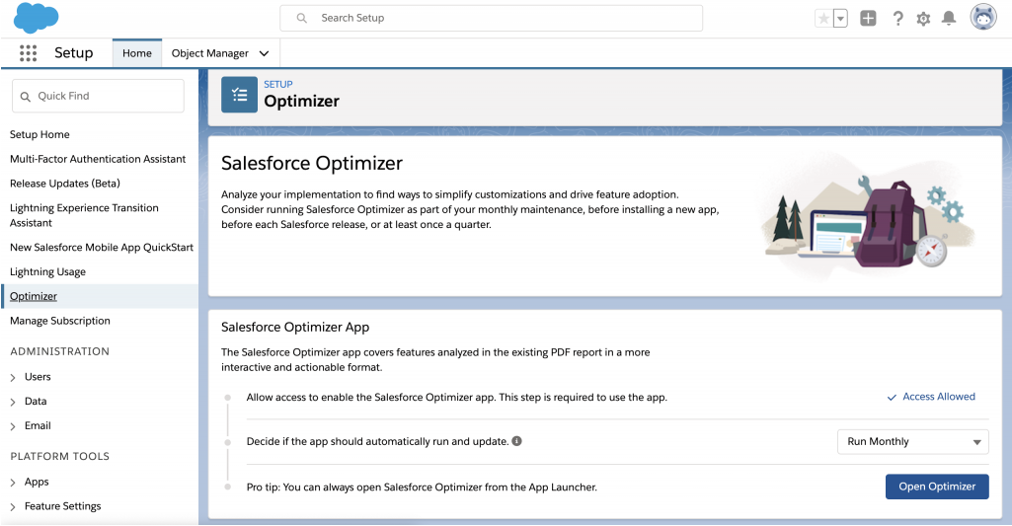Focus the Search Setup field
The width and height of the screenshot is (1012, 526).
pos(491,18)
